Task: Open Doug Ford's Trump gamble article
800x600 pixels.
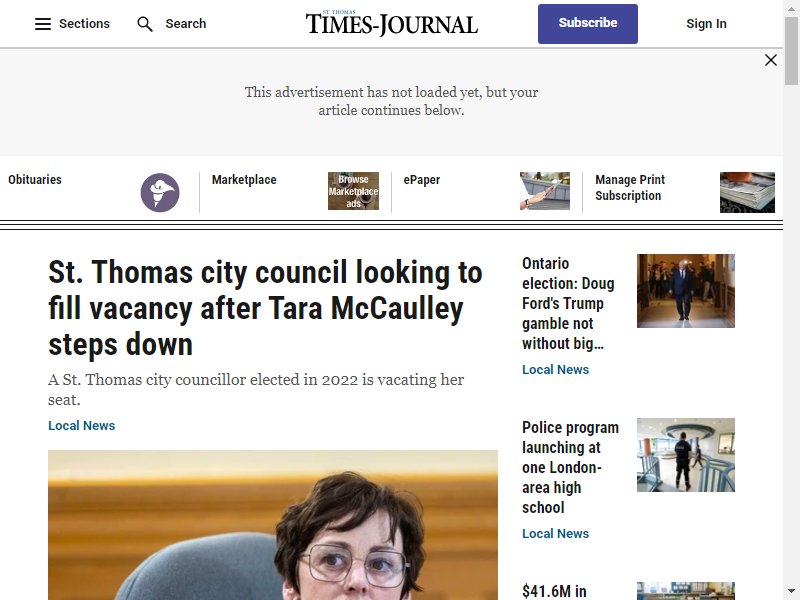Action: pos(568,304)
